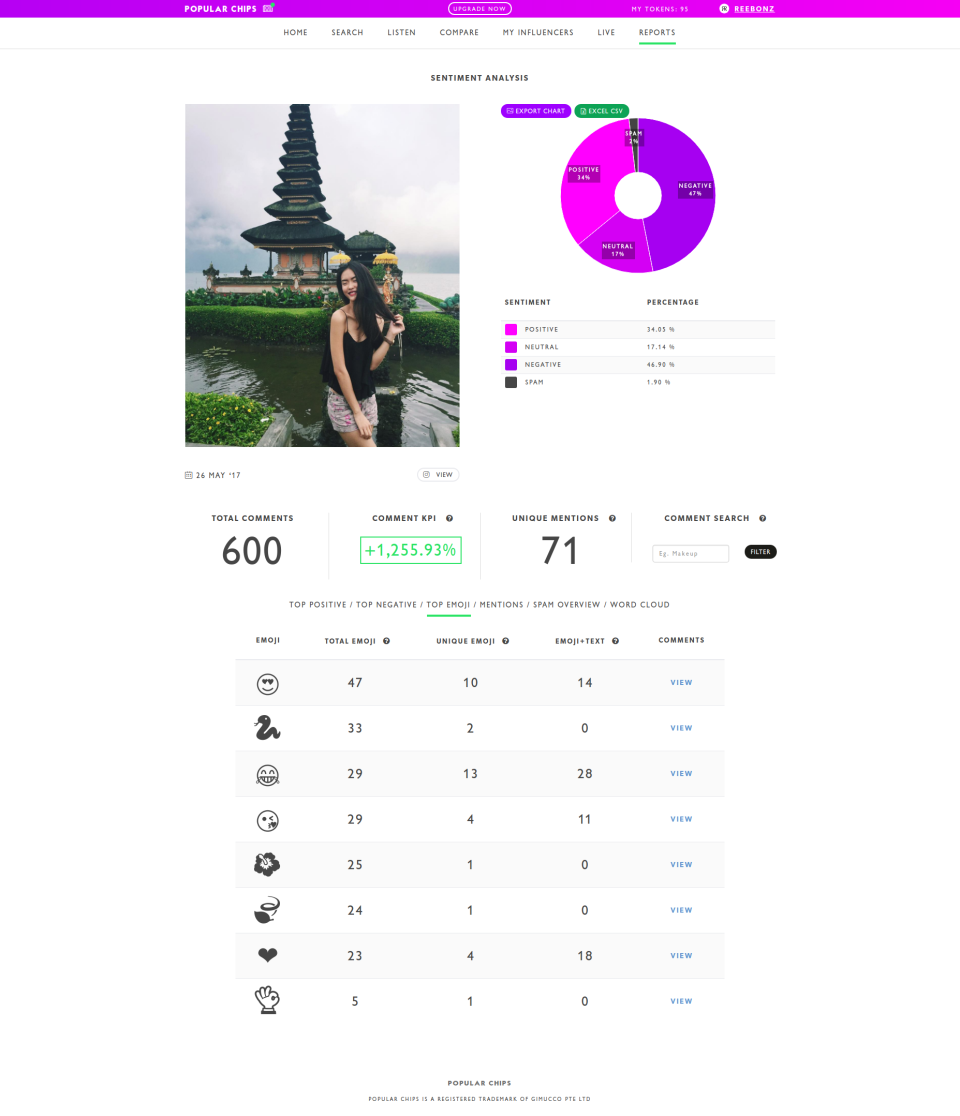Click the Positive sentiment color swatch

coord(511,330)
